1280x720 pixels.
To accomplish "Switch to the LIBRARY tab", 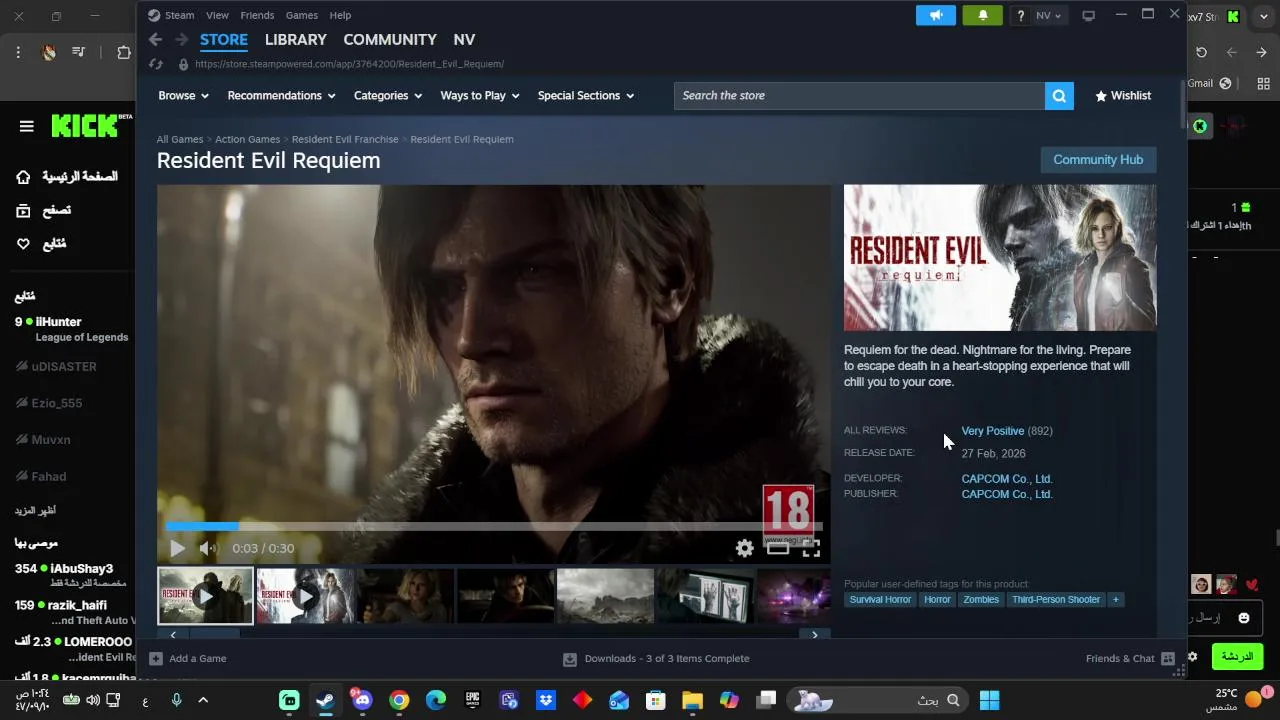I will click(295, 40).
